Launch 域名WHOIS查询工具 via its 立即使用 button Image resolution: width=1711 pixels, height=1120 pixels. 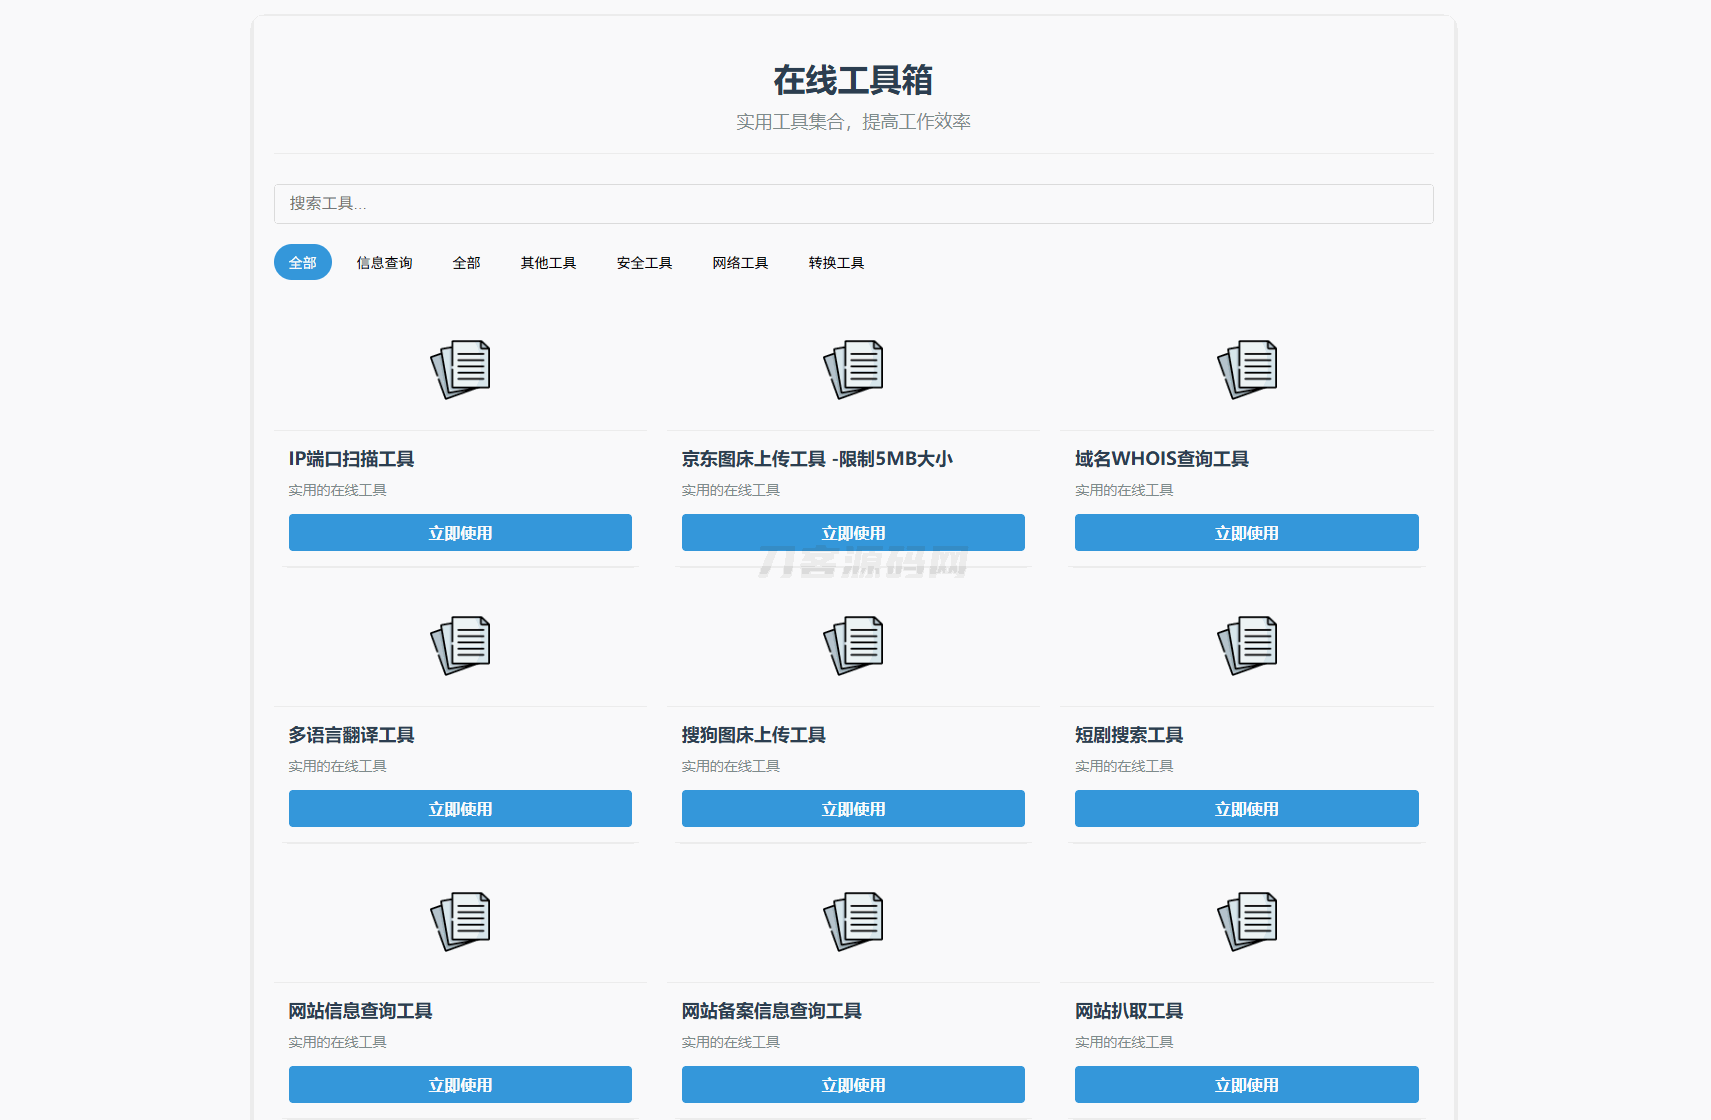[x=1246, y=533]
